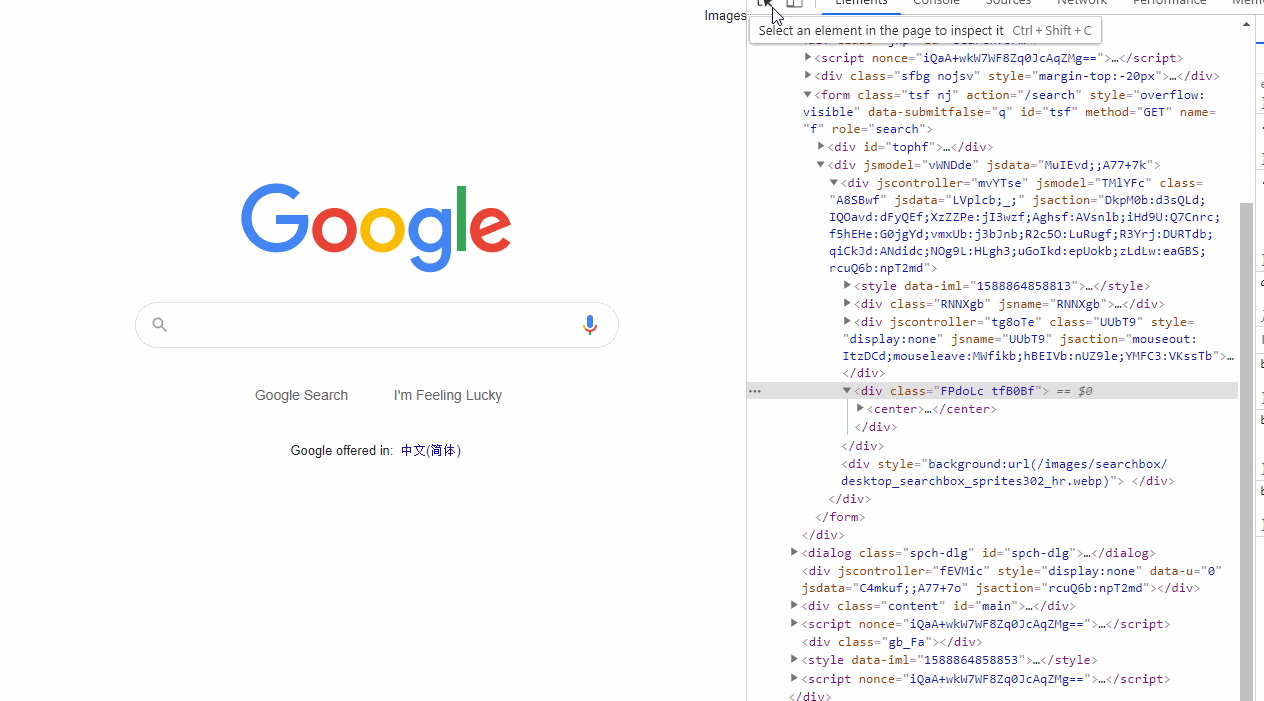Expand the div class="RNNXgb" node
The image size is (1264, 701).
pyautogui.click(x=847, y=303)
